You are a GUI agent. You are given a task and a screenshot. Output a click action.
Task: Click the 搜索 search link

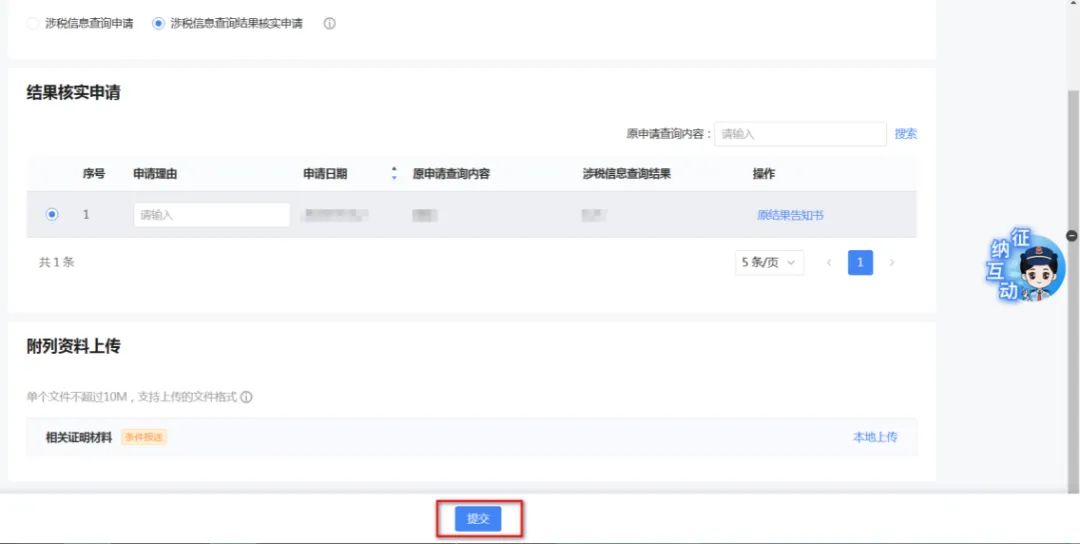pyautogui.click(x=905, y=134)
